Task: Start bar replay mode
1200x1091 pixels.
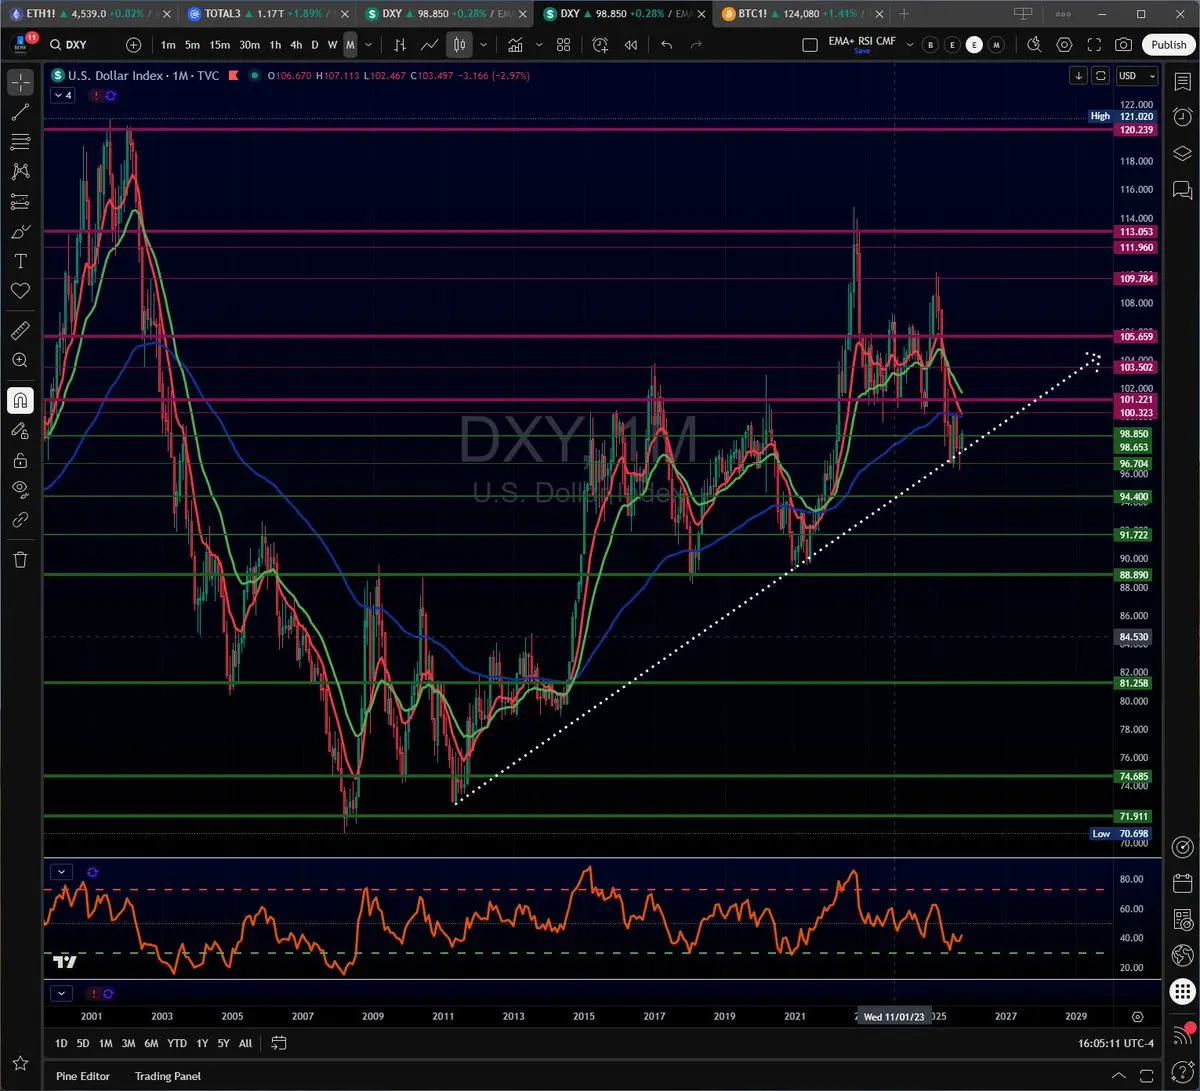Action: (x=631, y=45)
